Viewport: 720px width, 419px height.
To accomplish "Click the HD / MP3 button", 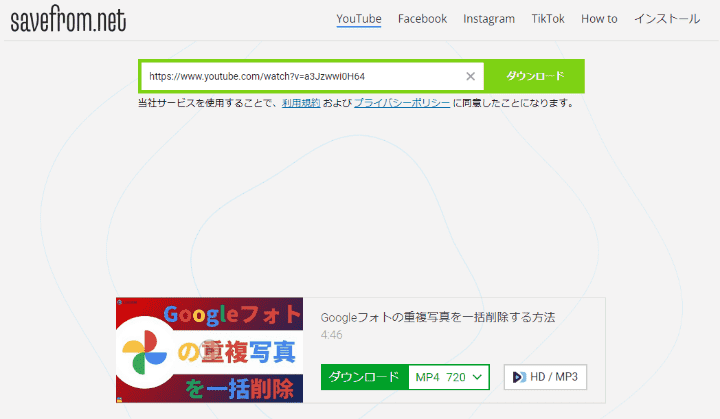I will tap(545, 377).
